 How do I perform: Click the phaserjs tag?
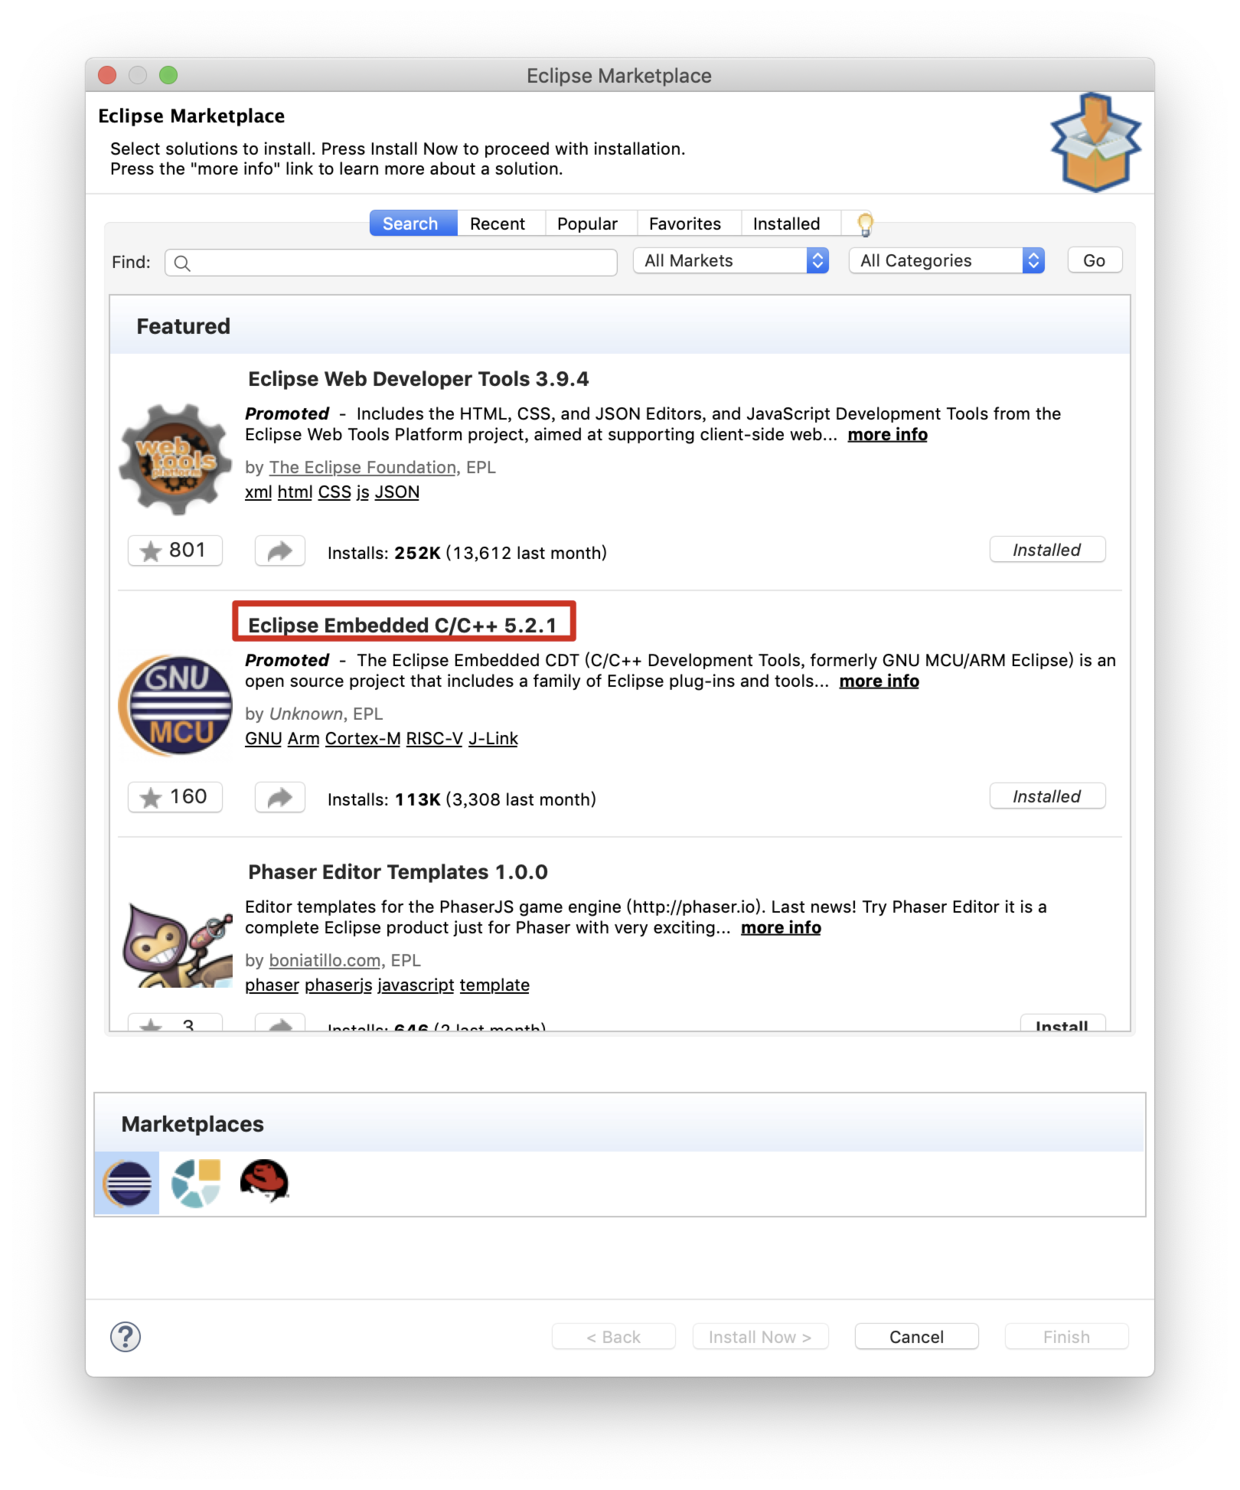[338, 985]
